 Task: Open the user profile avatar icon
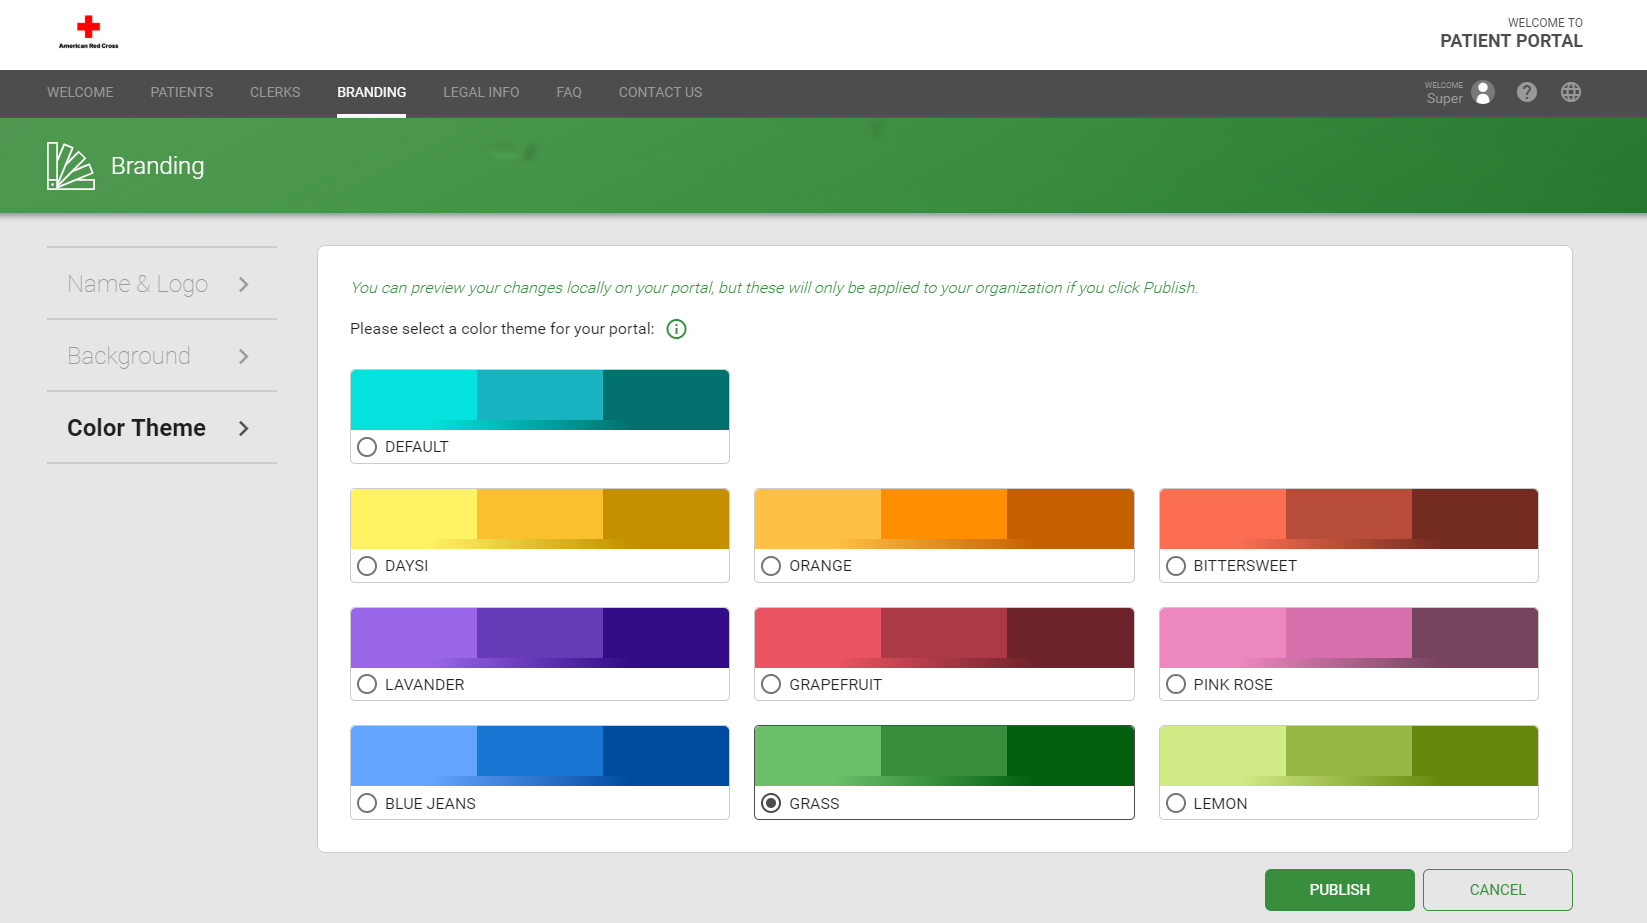click(x=1483, y=92)
